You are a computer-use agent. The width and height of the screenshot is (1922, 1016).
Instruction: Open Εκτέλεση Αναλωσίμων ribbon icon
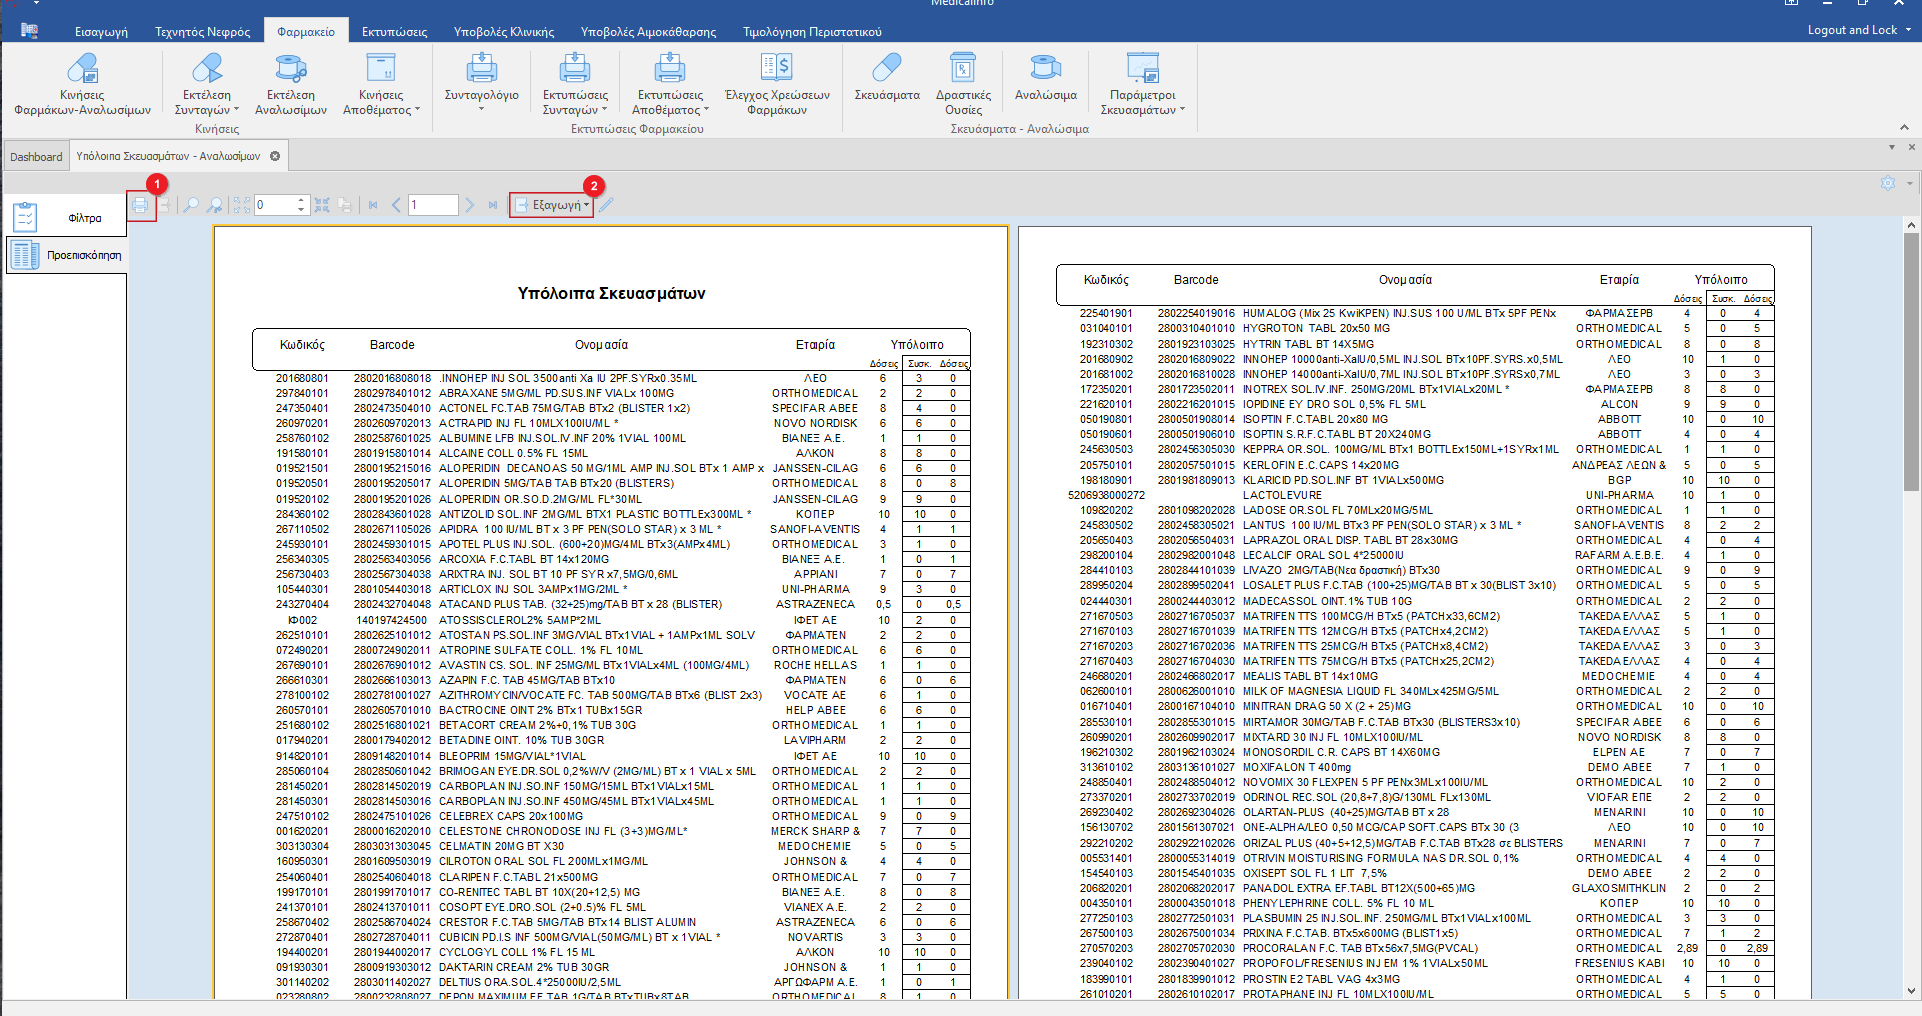pos(290,86)
